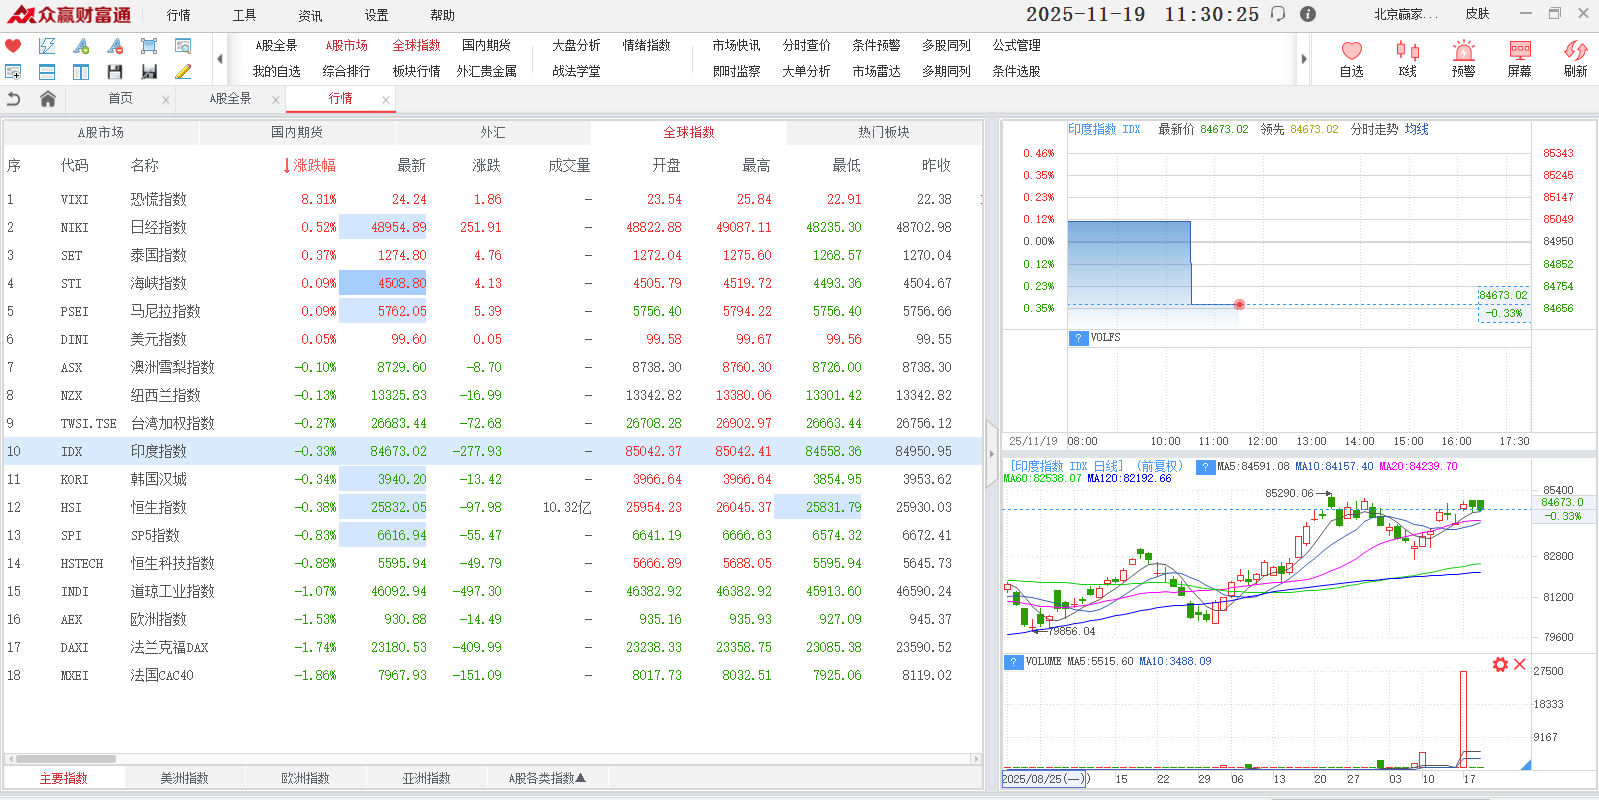Click the floppy disk save icon
The width and height of the screenshot is (1599, 800).
coord(115,72)
